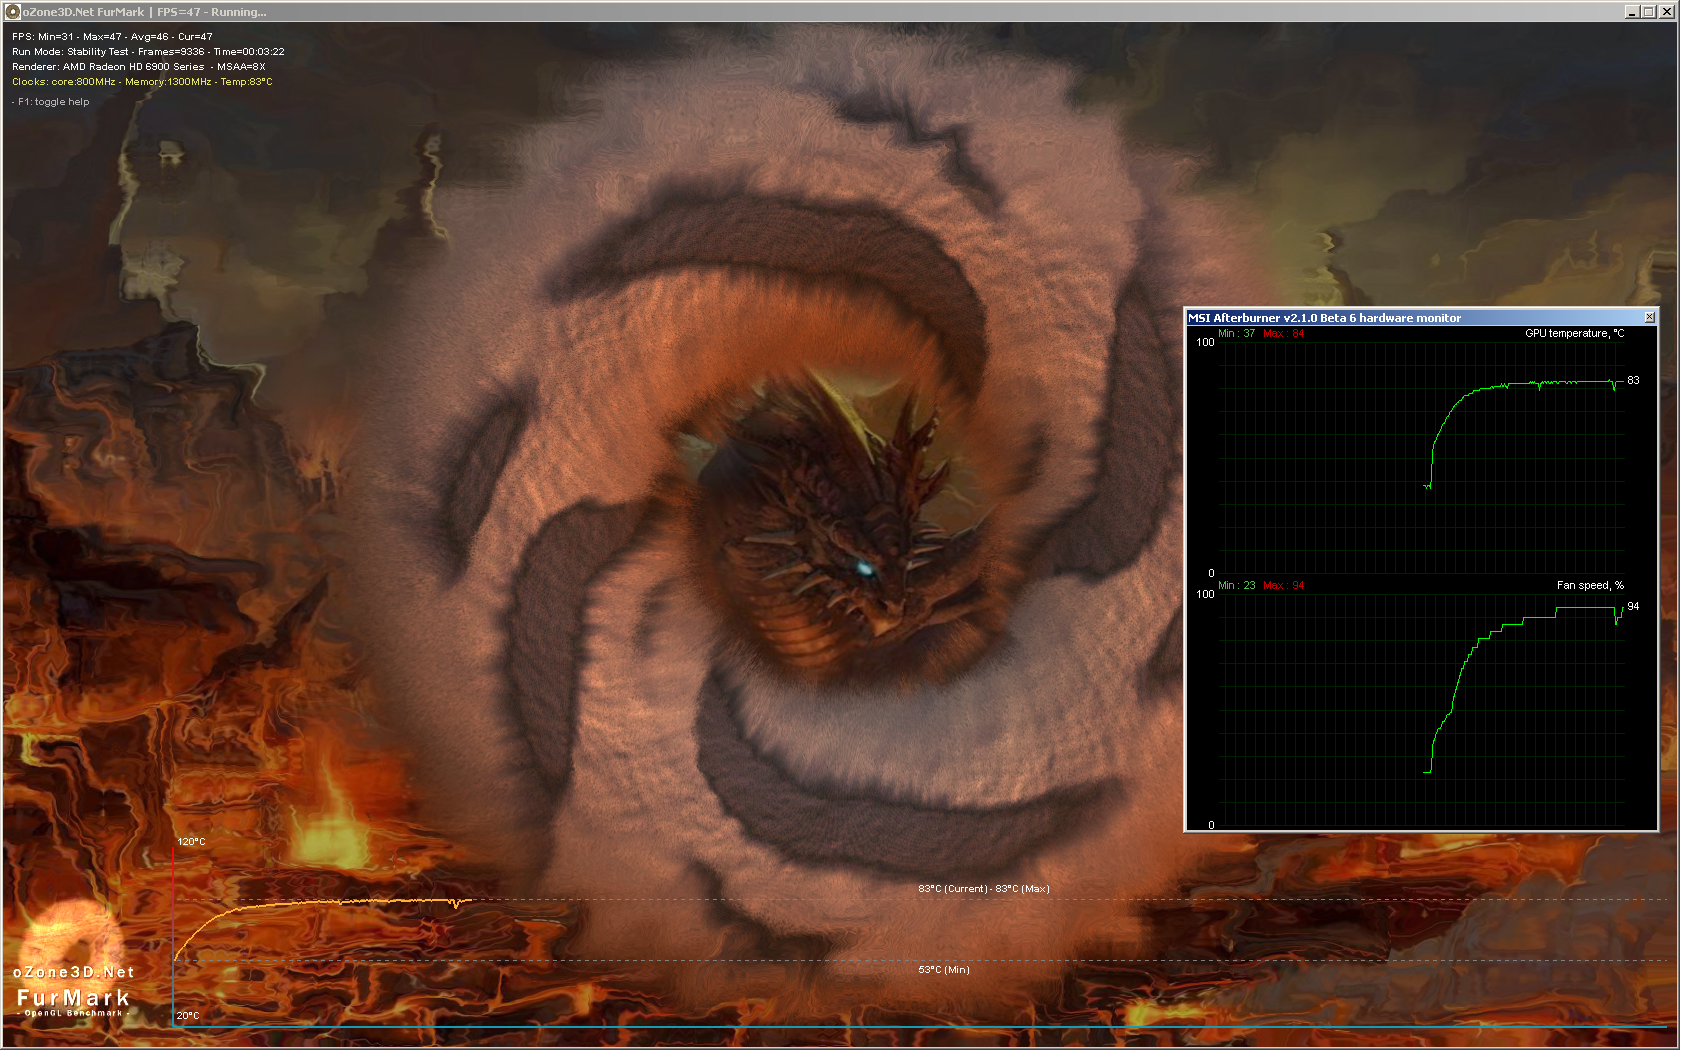Click the 'Renderer: AMD Radeon HD 6900 Series' line
Screen dimensions: 1683x1052
click(x=138, y=67)
